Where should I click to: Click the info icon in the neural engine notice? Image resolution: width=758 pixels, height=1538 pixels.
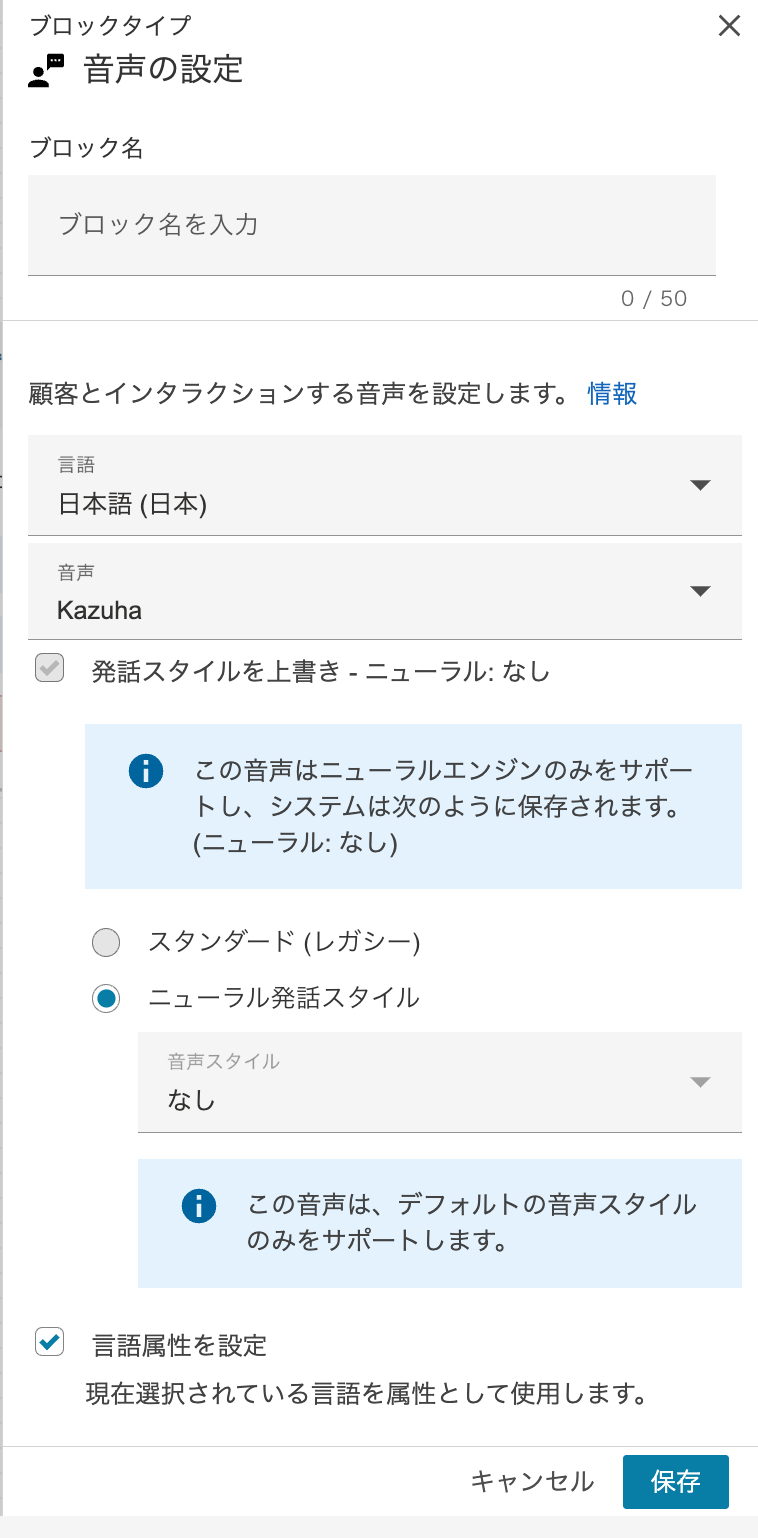click(146, 772)
